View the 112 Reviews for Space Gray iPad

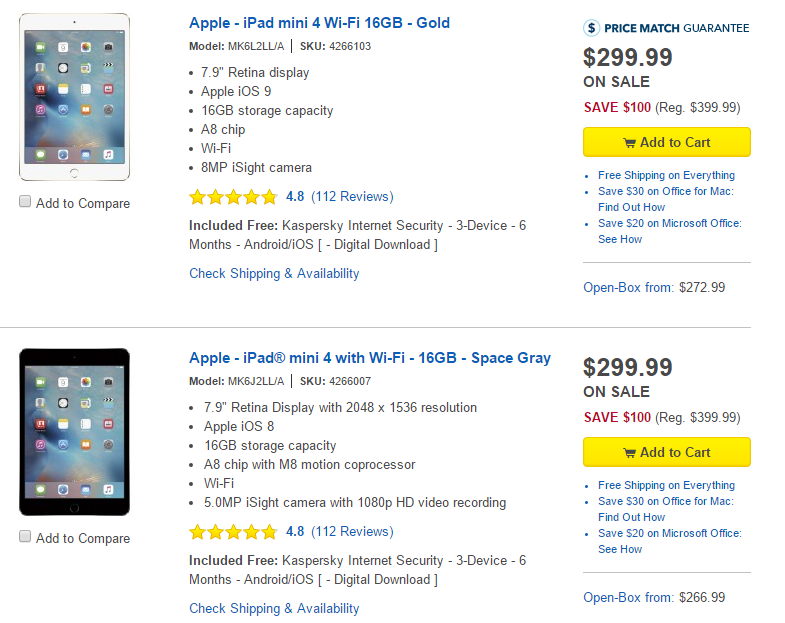(x=352, y=532)
